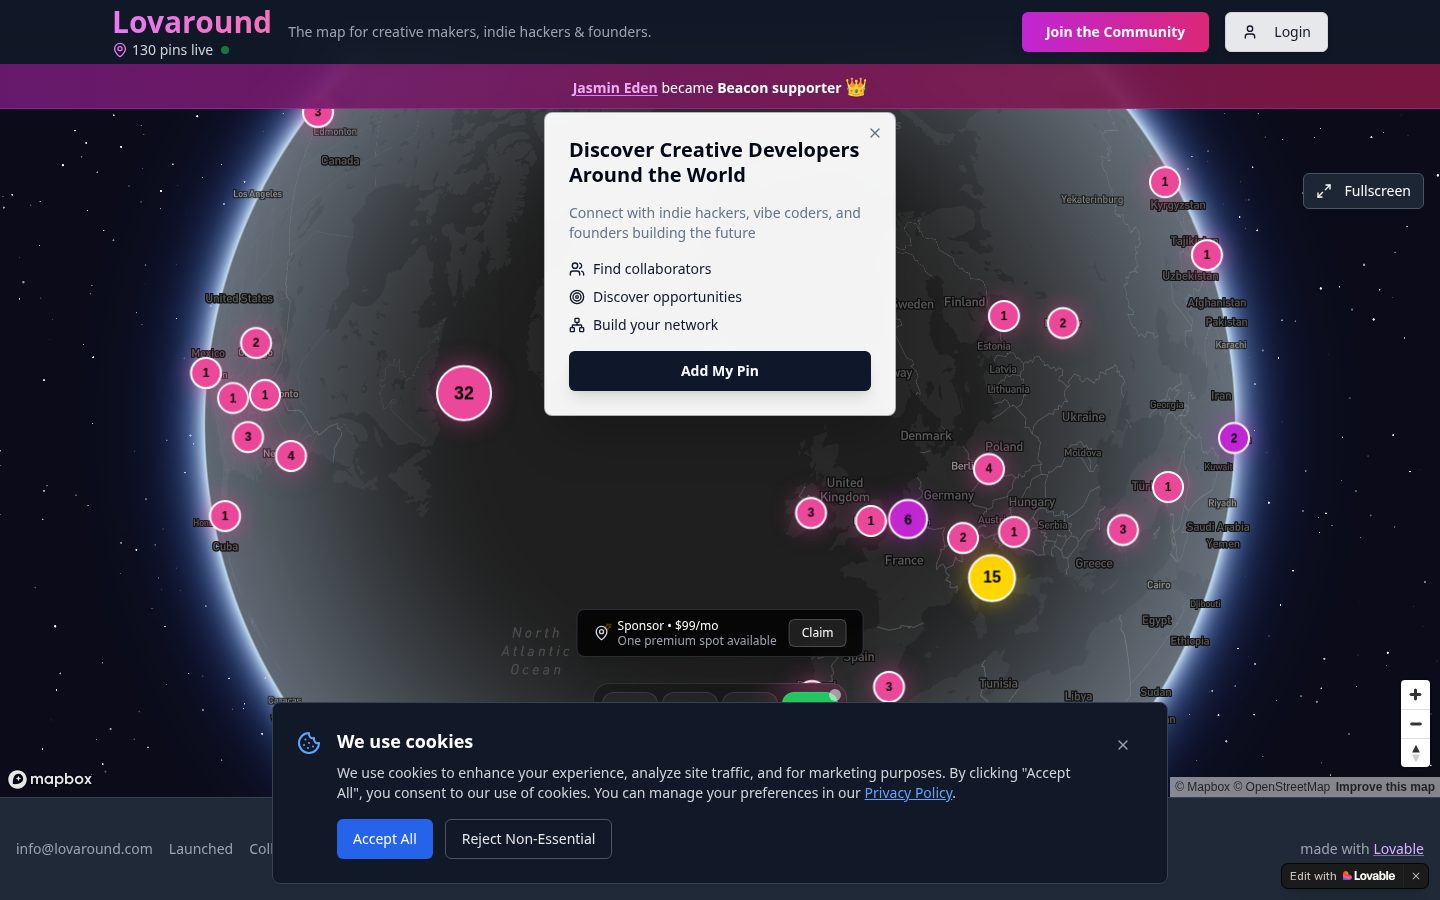Open the Privacy Policy link
Viewport: 1440px width, 900px height.
tap(908, 793)
